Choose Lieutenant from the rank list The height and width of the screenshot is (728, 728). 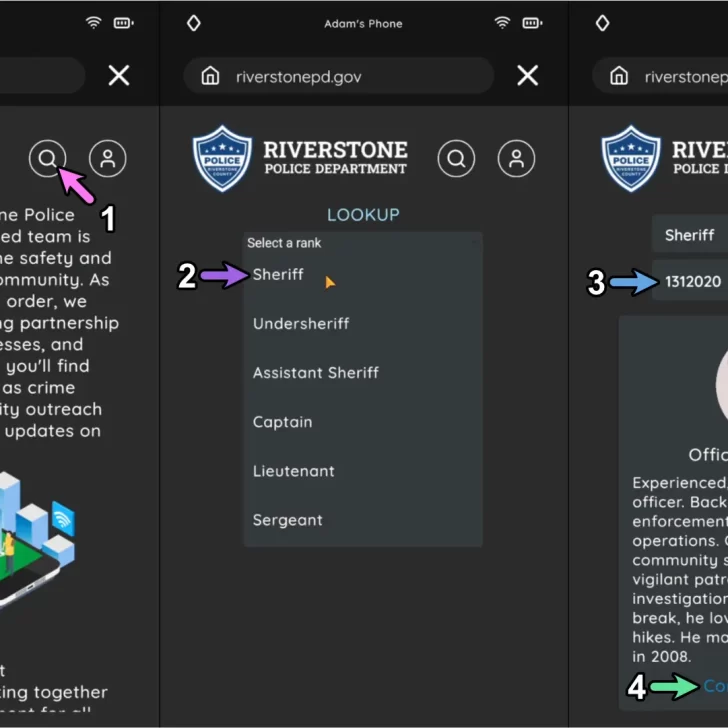click(x=294, y=471)
